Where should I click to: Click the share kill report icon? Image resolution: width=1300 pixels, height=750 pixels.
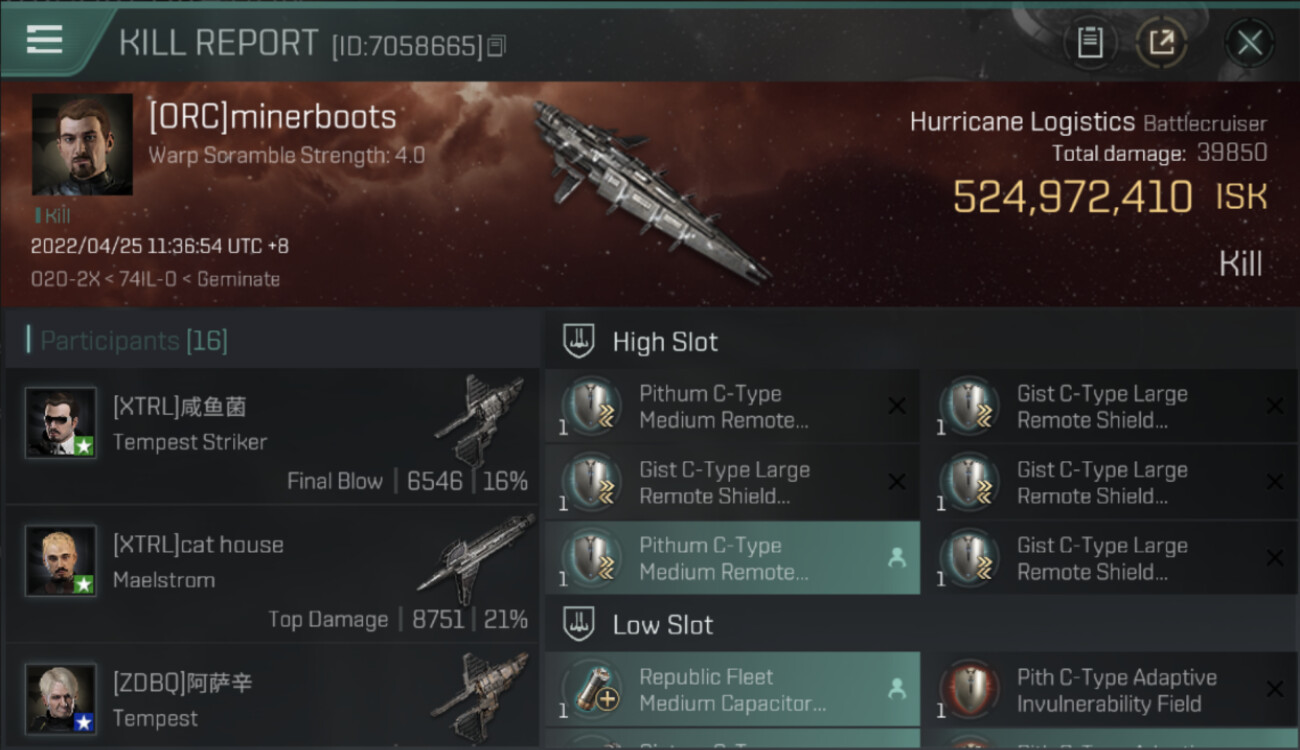(x=1161, y=43)
